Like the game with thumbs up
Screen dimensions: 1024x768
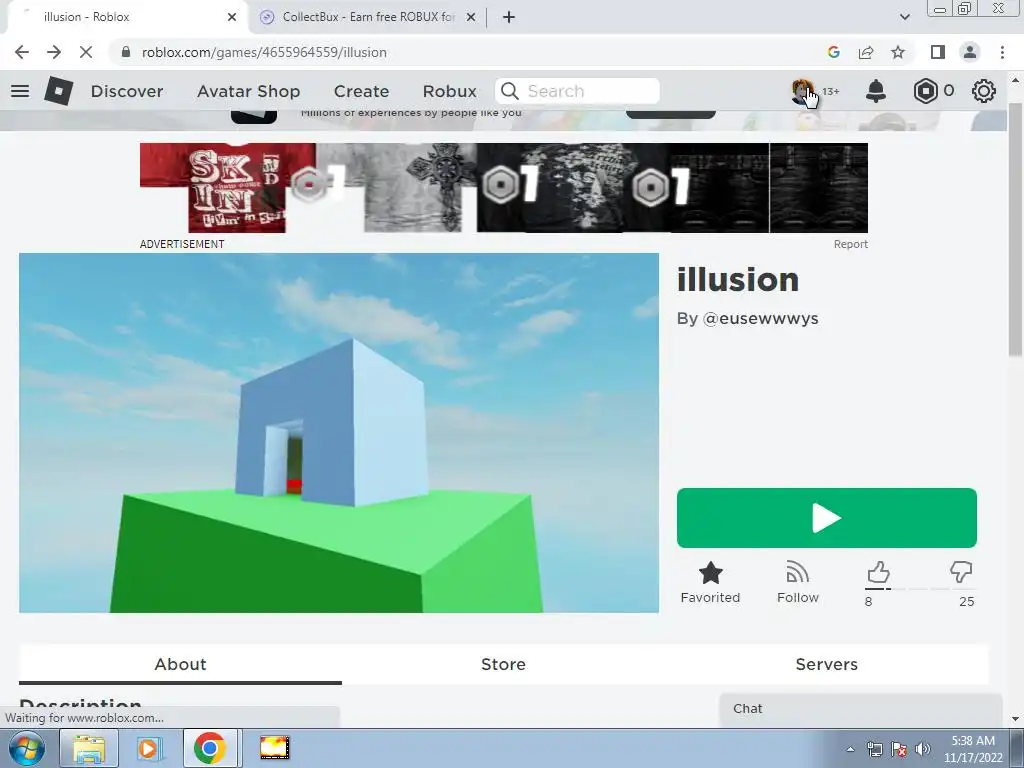pos(878,573)
